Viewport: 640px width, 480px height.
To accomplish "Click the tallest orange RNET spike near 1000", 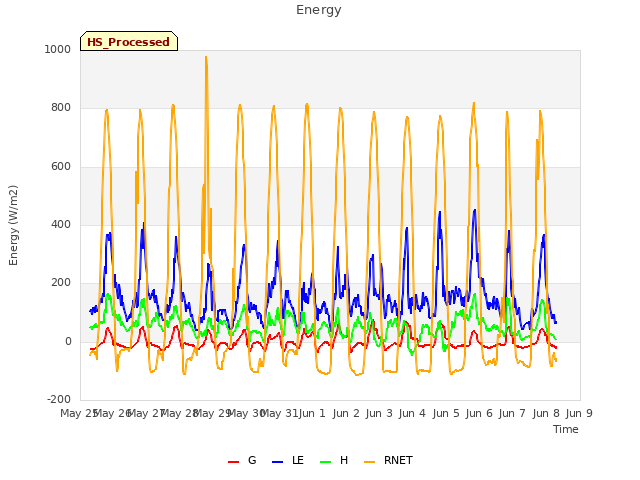I will tap(206, 58).
